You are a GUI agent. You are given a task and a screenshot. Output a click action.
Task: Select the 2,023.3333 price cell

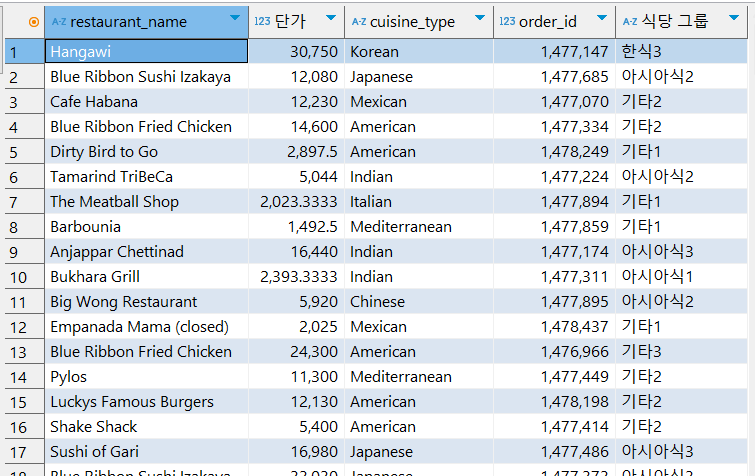[297, 202]
